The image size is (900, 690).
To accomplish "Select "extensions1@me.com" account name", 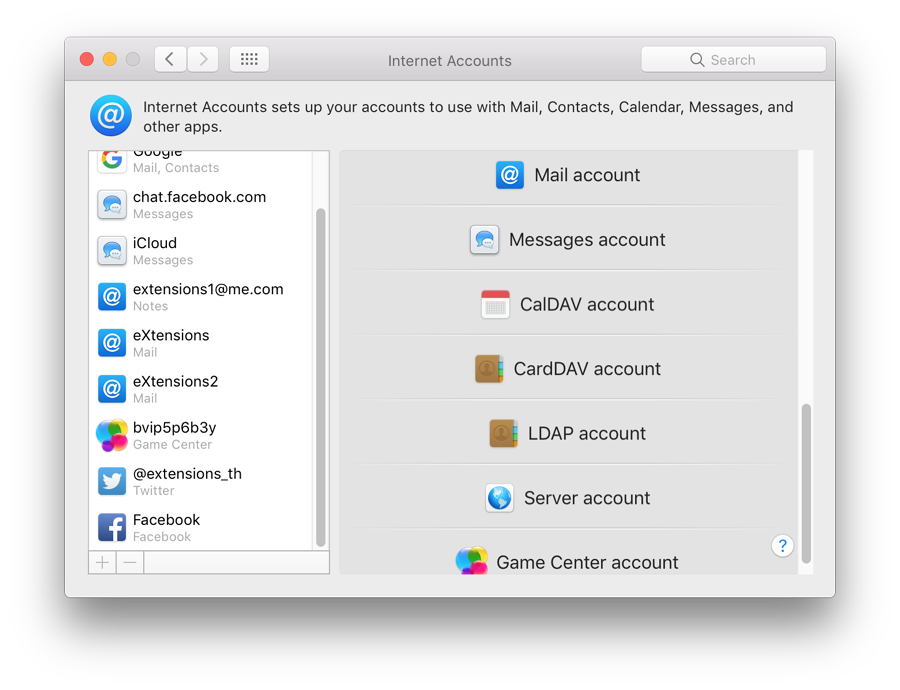I will [x=208, y=289].
